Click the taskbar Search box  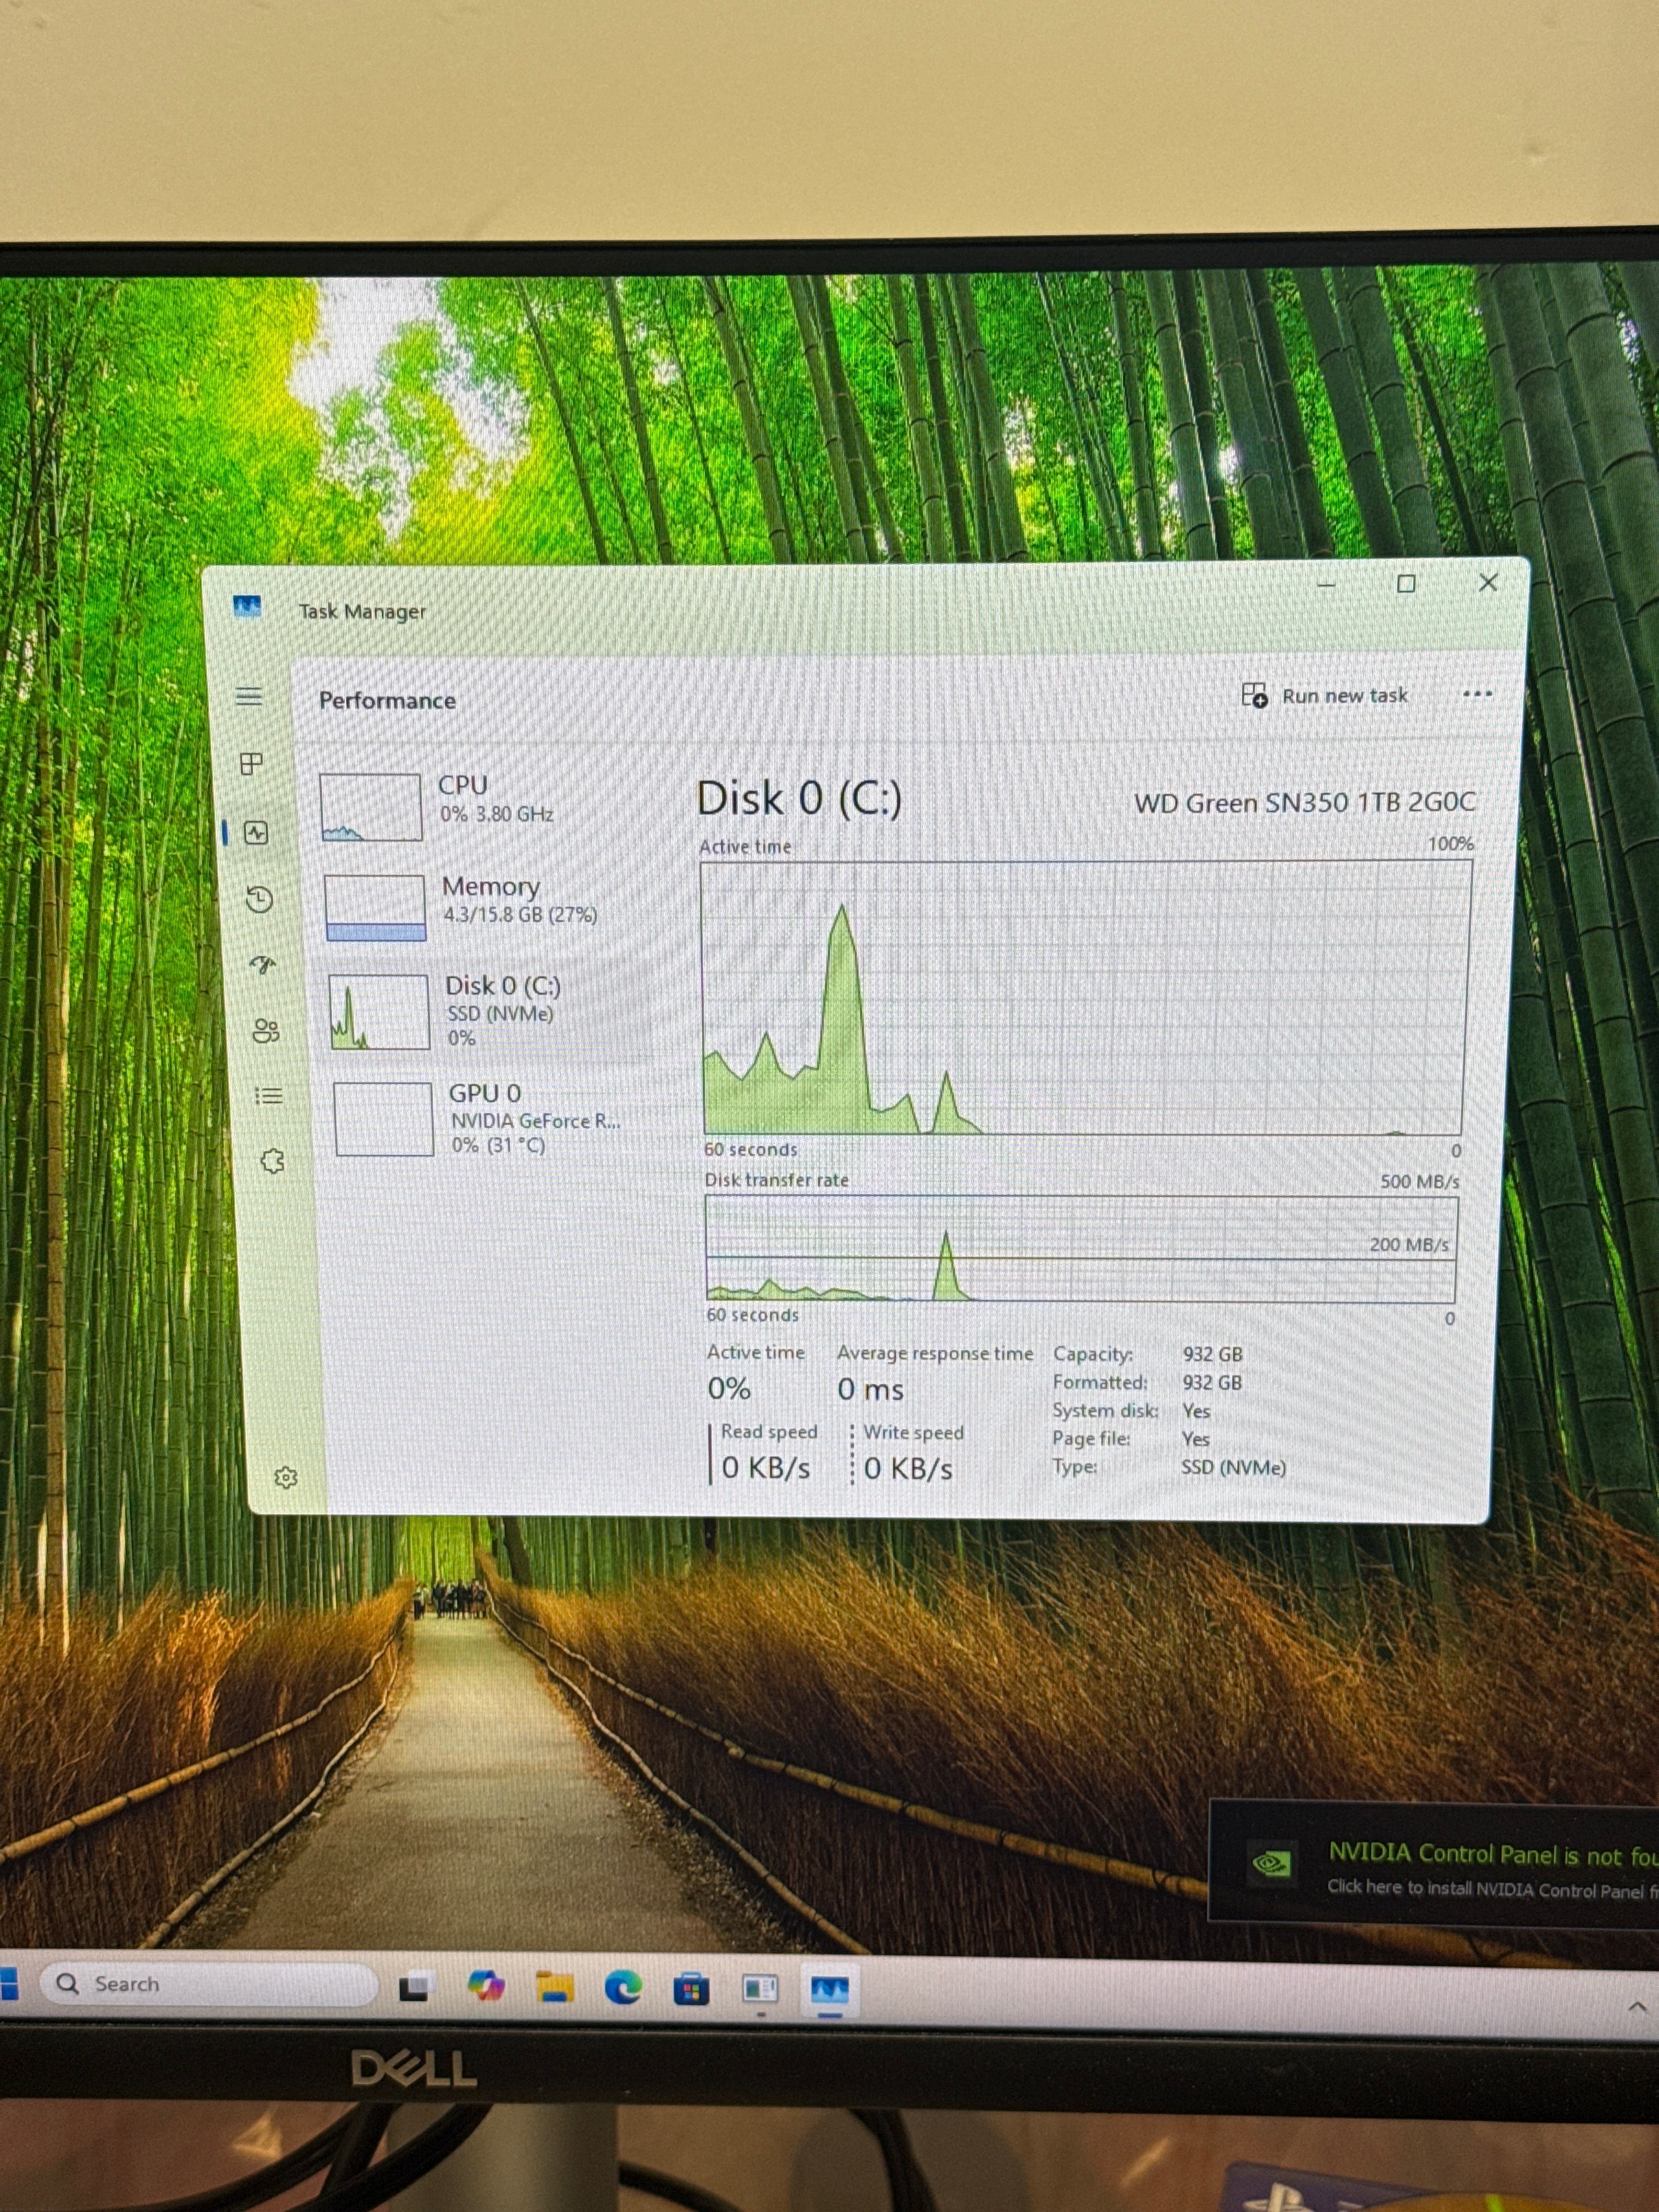[209, 1983]
